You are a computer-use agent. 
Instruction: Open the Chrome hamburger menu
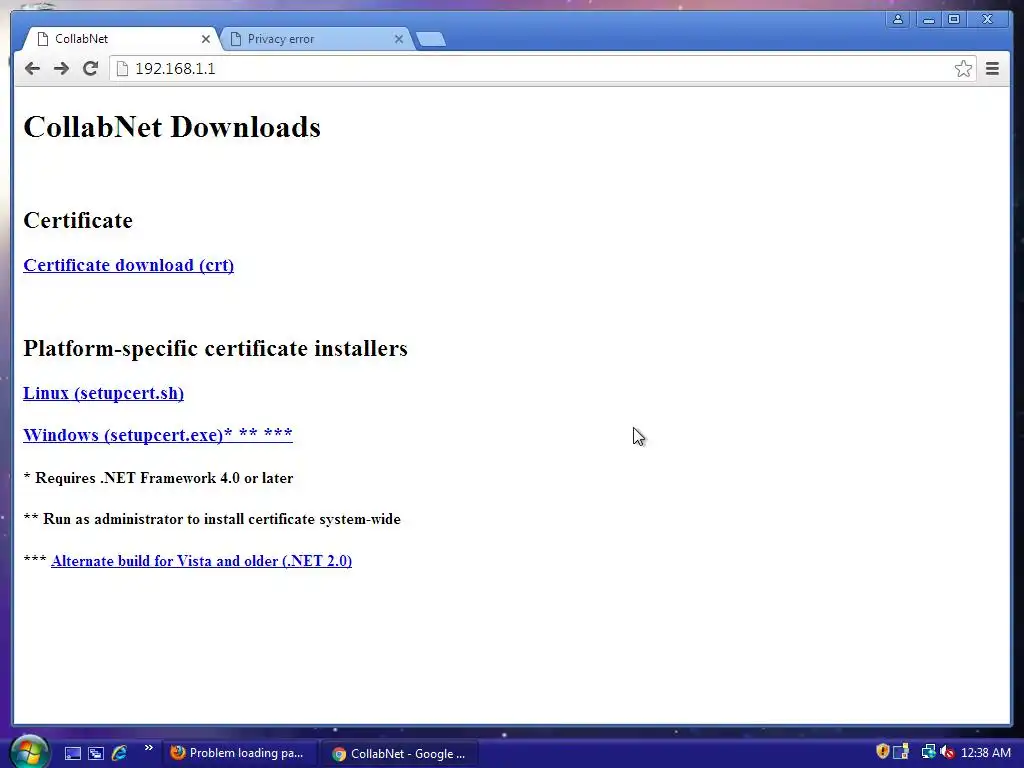[x=992, y=69]
